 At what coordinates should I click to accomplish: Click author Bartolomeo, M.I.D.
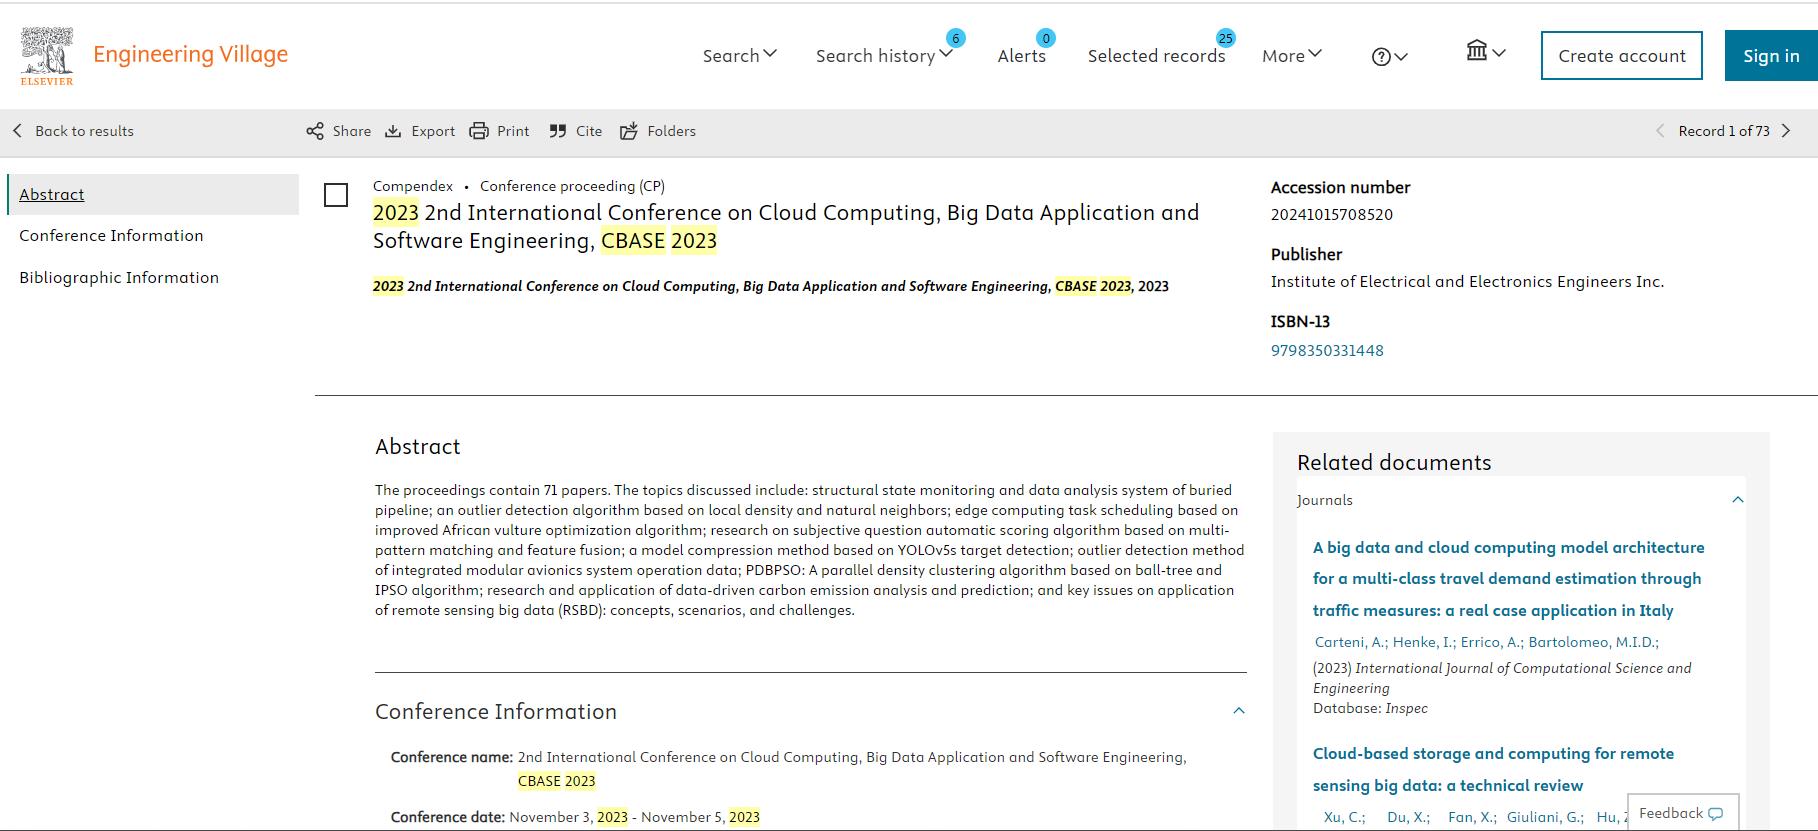click(x=1593, y=642)
